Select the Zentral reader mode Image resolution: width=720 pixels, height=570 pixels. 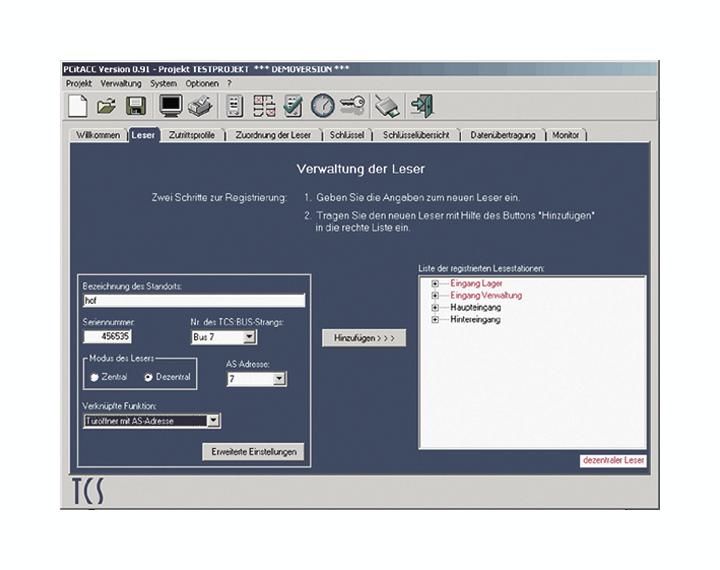[95, 377]
